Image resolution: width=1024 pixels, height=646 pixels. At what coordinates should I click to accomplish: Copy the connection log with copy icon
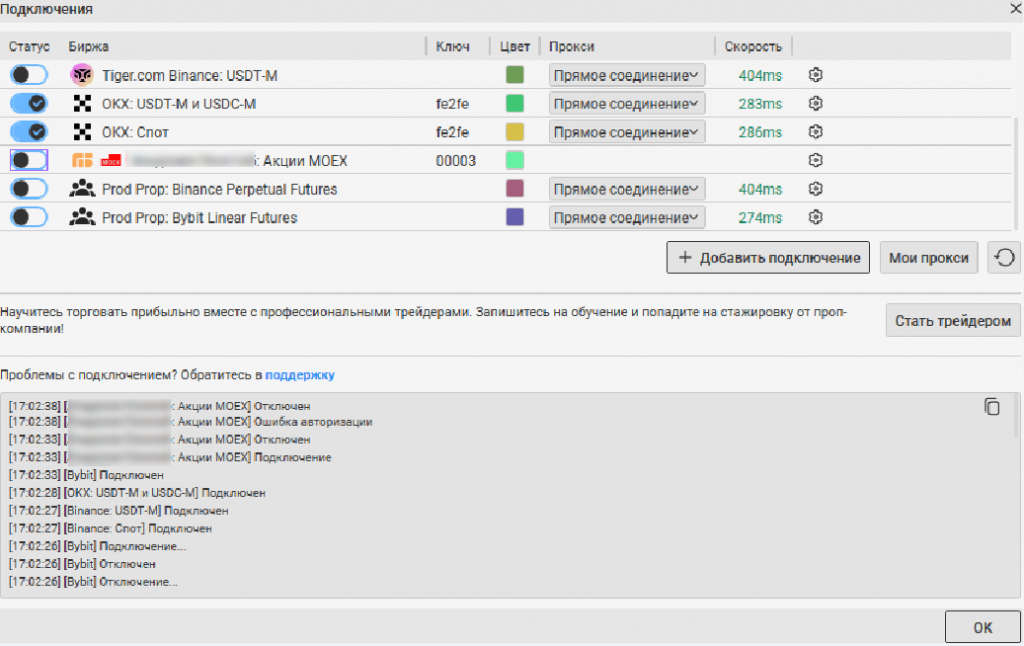[991, 407]
